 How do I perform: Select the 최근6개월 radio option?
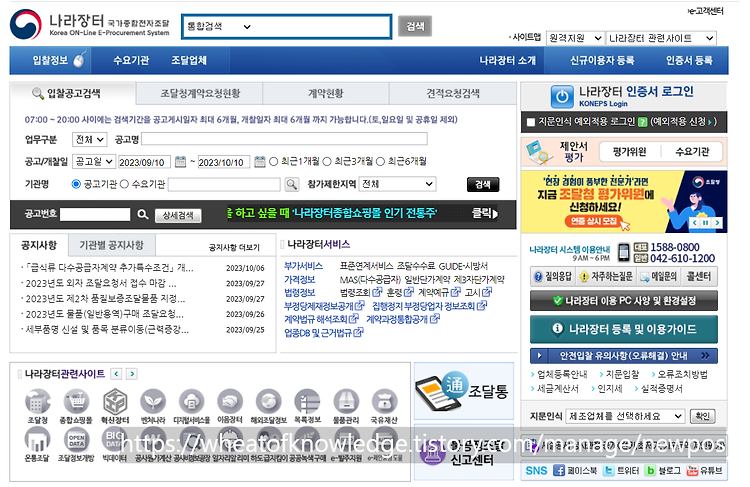(x=380, y=162)
